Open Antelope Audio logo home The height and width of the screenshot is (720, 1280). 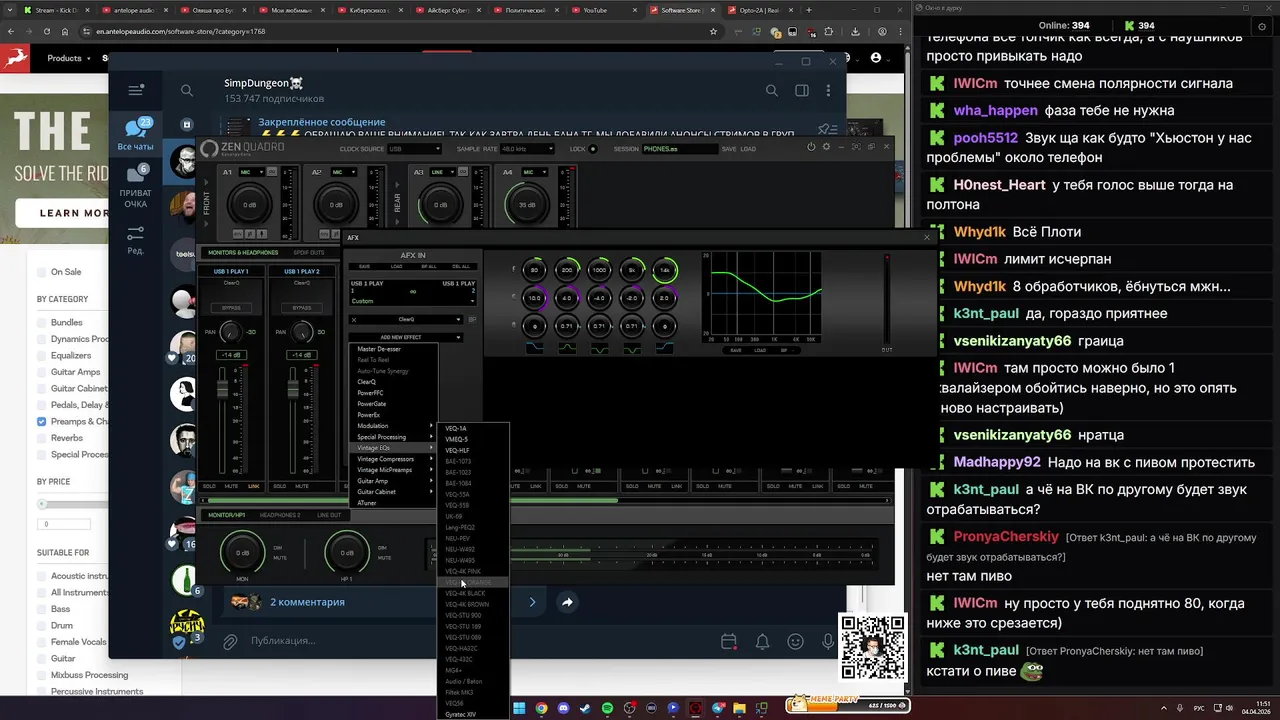tap(17, 58)
